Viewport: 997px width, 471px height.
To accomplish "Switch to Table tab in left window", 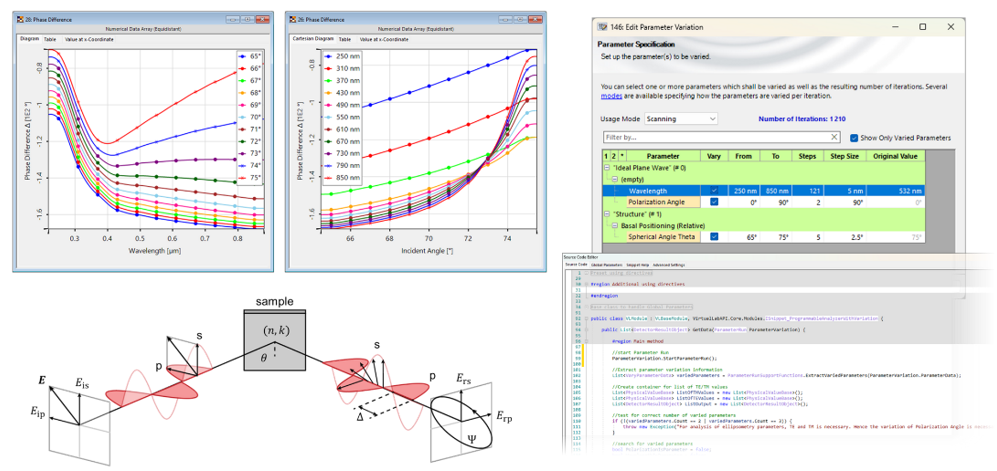I will coord(50,38).
